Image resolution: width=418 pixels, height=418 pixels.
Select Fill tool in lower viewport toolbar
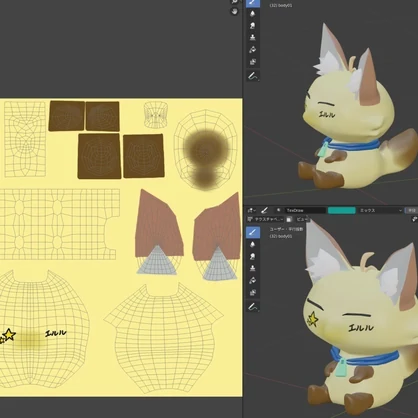coord(253,280)
